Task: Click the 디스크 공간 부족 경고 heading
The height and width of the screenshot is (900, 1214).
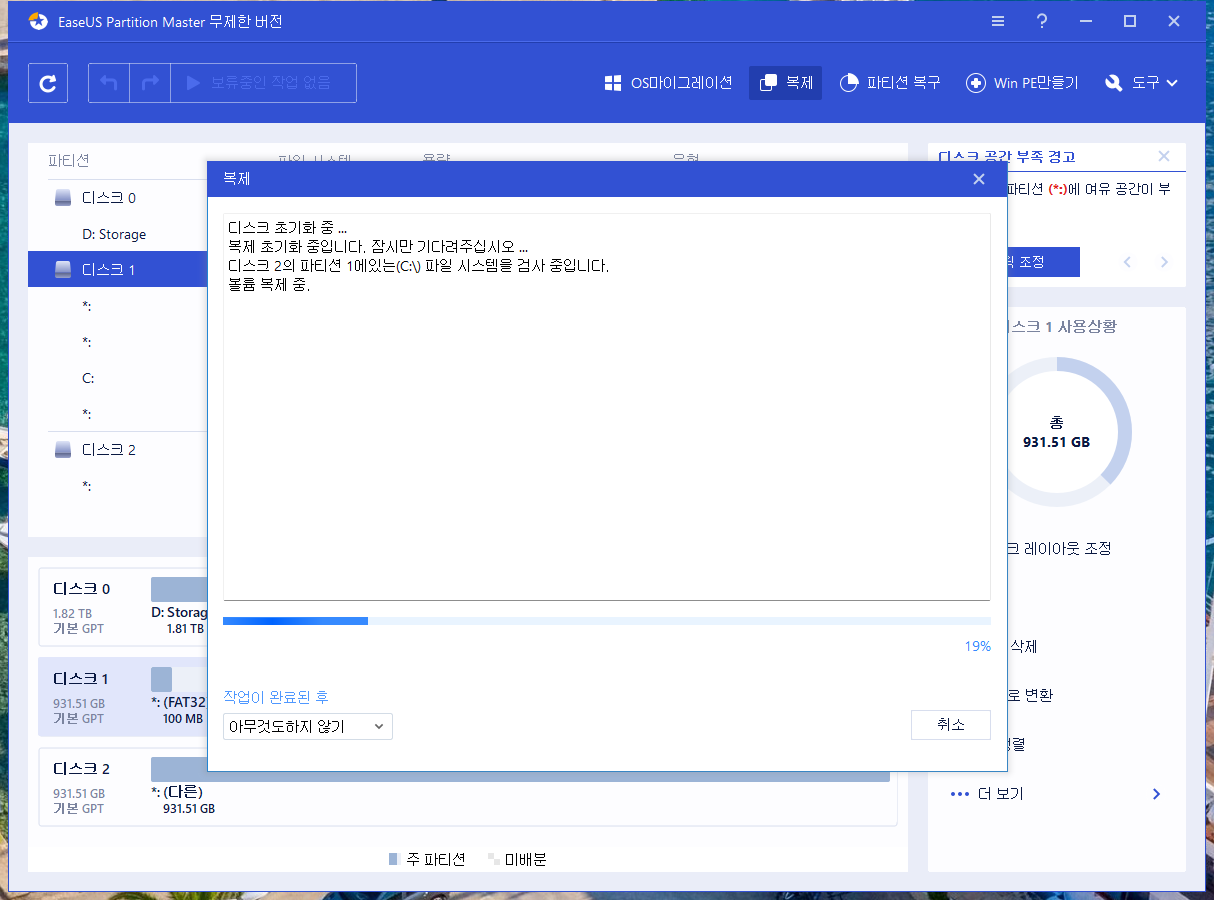Action: (x=1007, y=157)
